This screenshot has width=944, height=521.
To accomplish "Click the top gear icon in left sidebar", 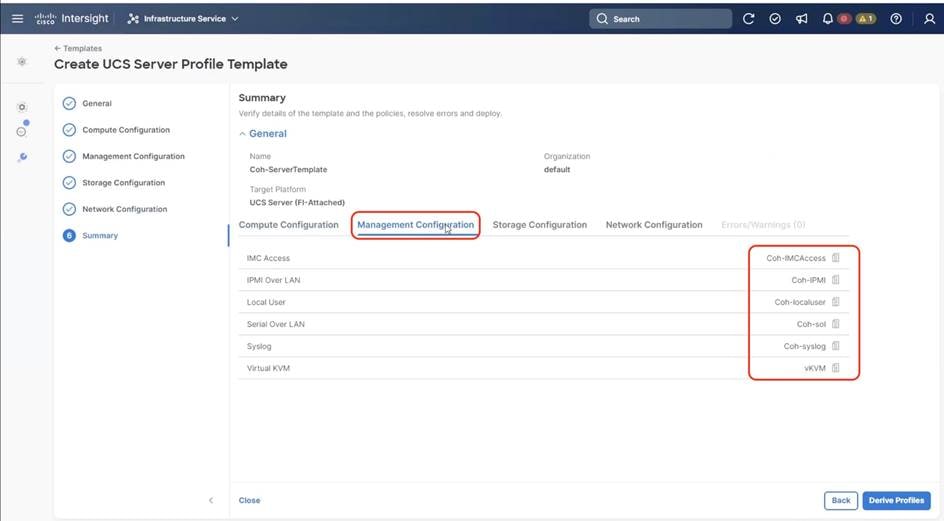I will (x=22, y=61).
